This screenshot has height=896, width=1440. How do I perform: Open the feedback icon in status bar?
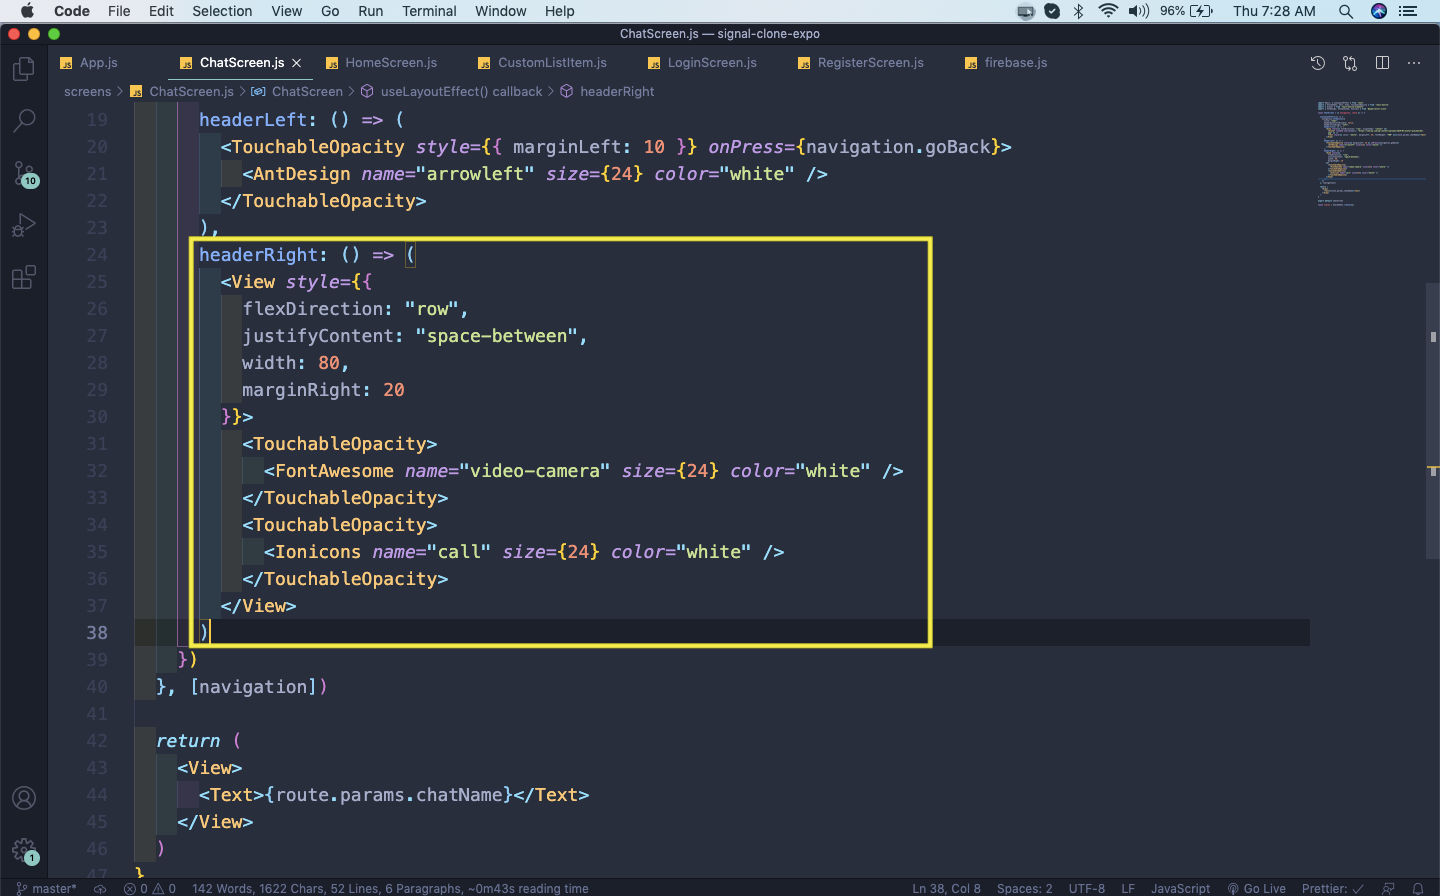[1388, 888]
